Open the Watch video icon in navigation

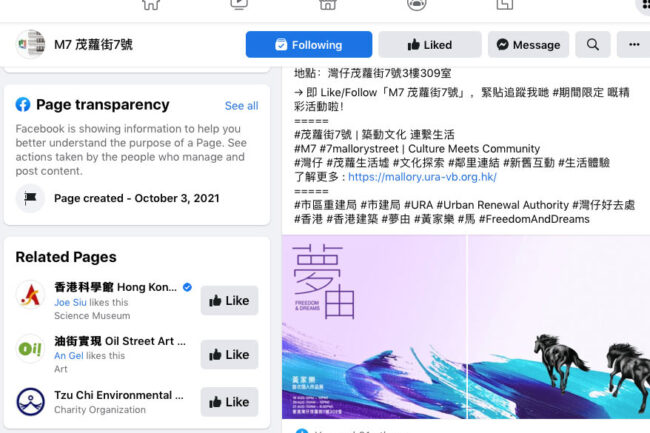click(x=239, y=5)
